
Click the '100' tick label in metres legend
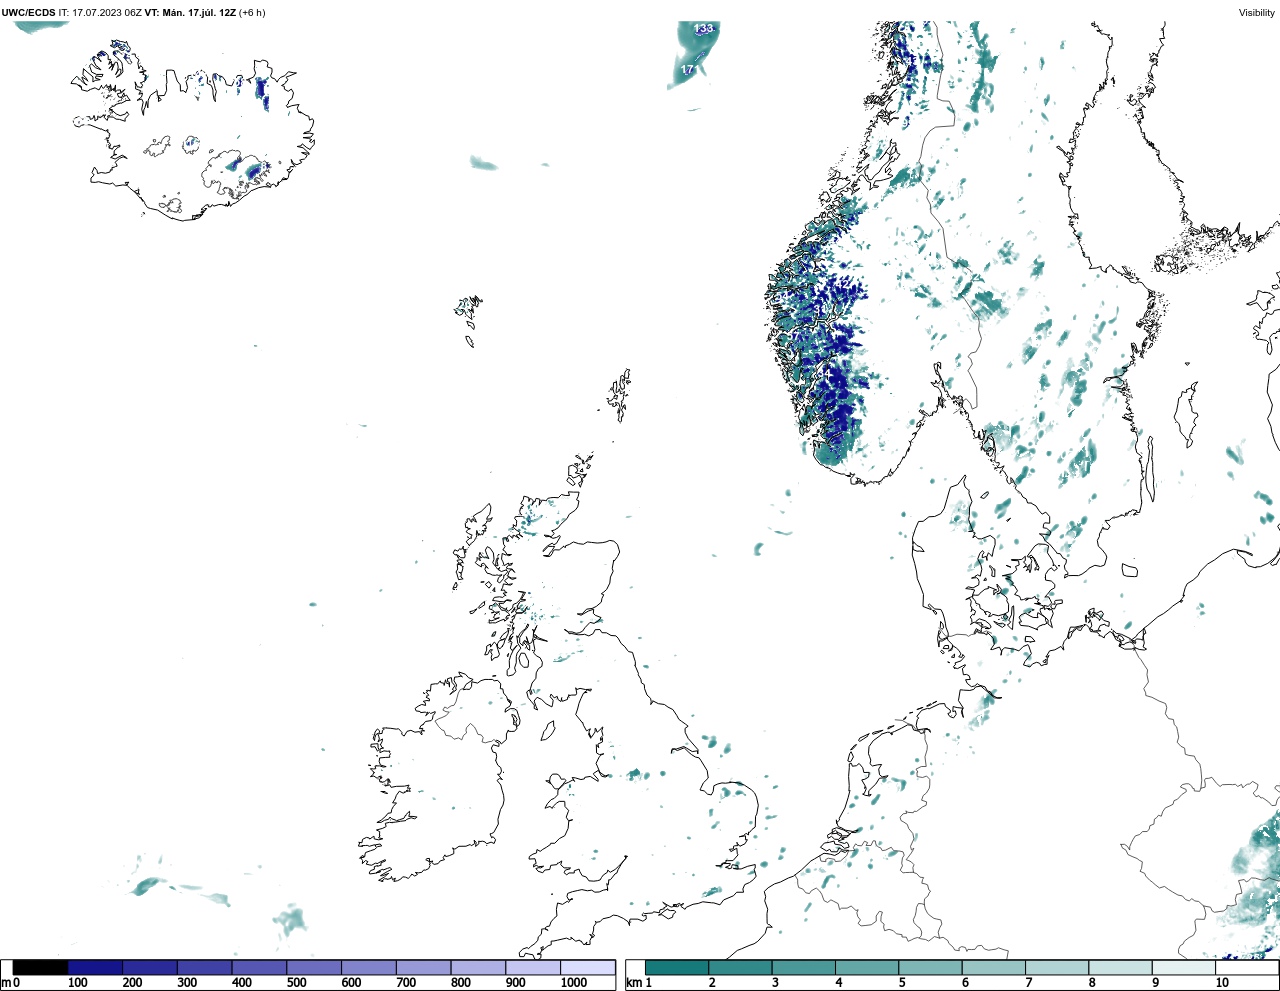coord(77,983)
